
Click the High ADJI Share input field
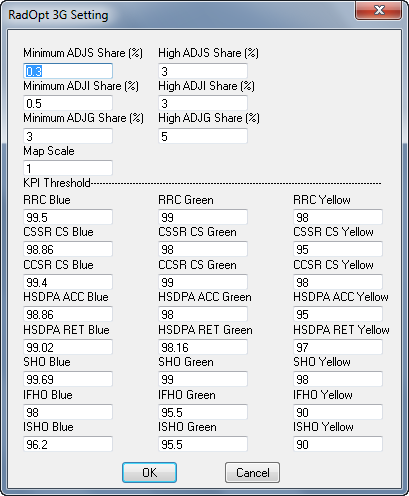click(x=203, y=103)
